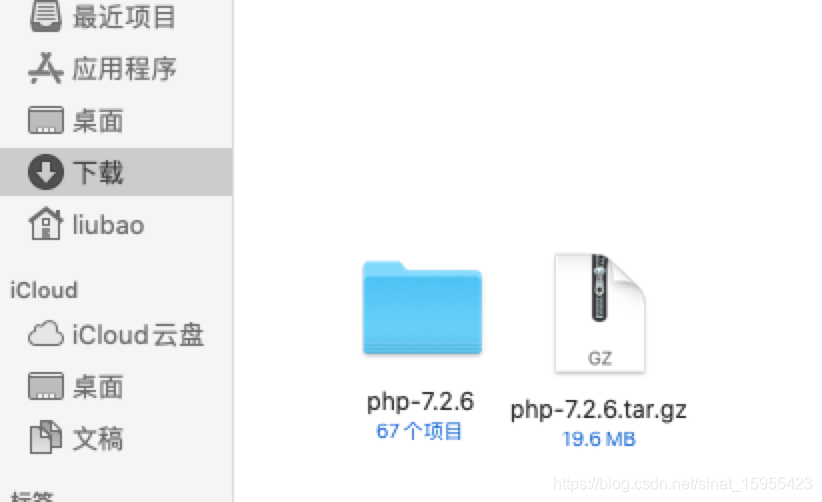The width and height of the screenshot is (822, 502).
Task: Click the php-7.2.6.tar.gz file name
Action: click(x=599, y=409)
